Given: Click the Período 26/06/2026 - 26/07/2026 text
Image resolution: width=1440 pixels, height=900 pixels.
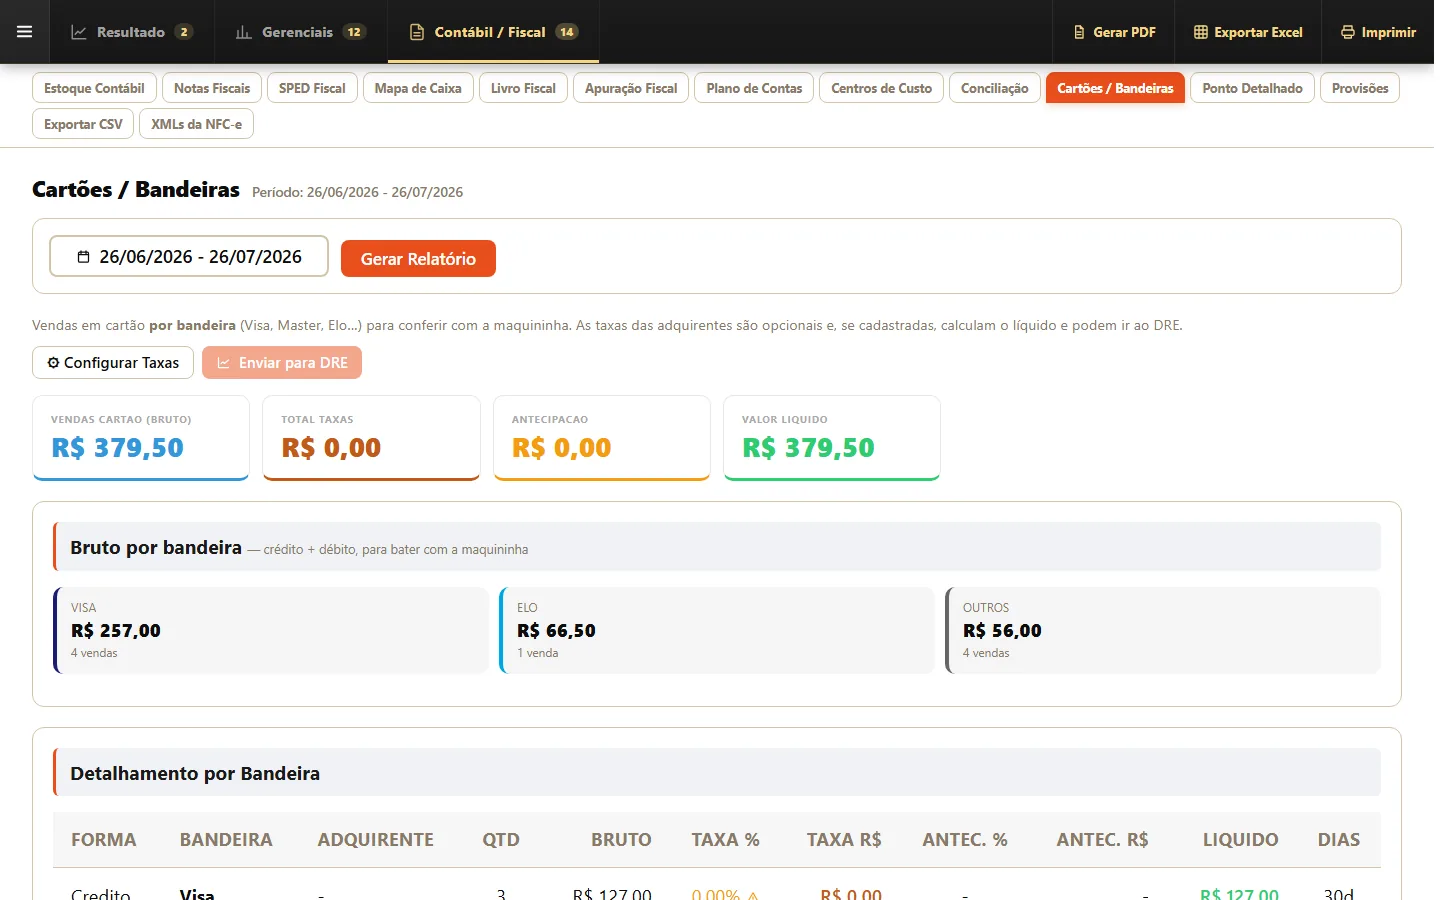Looking at the screenshot, I should (357, 192).
